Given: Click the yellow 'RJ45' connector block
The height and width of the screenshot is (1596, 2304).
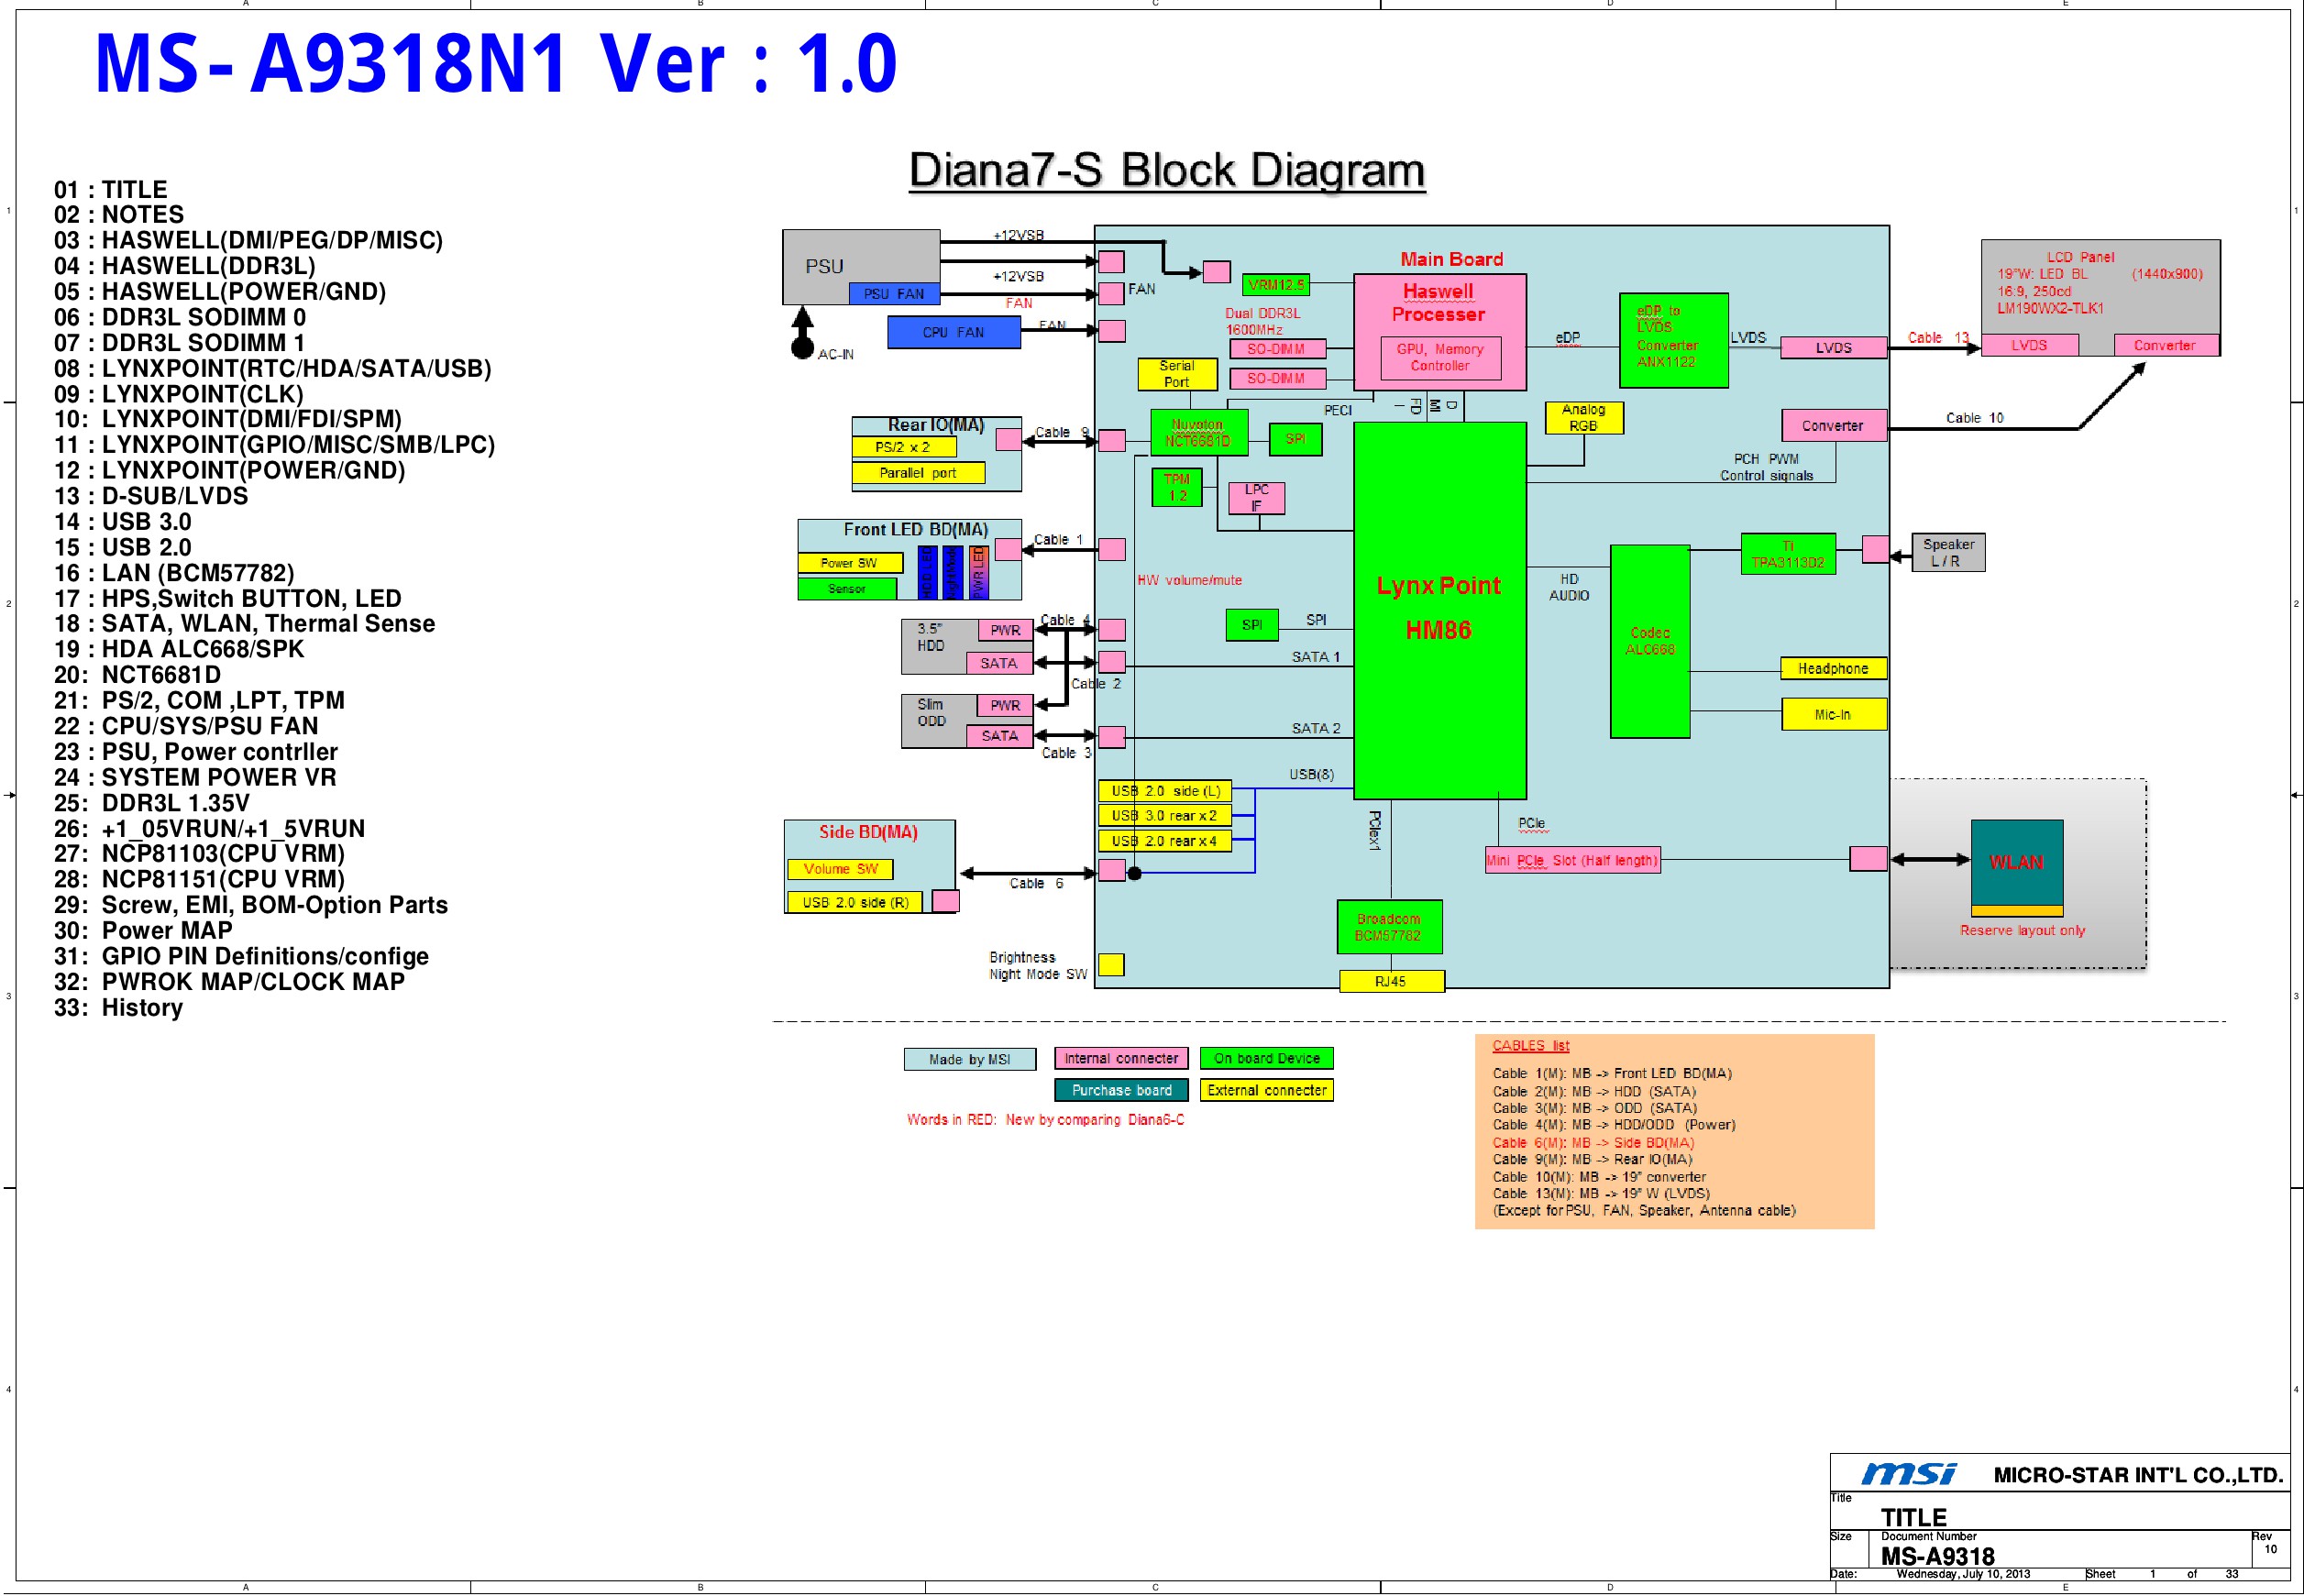Looking at the screenshot, I should (x=1391, y=981).
